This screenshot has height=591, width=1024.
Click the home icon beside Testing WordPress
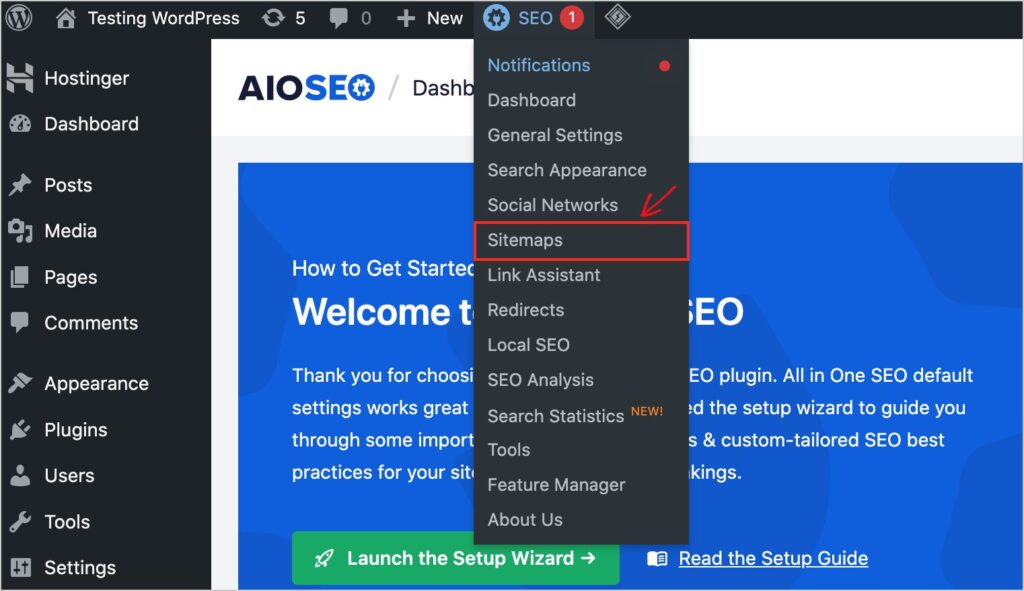click(65, 18)
